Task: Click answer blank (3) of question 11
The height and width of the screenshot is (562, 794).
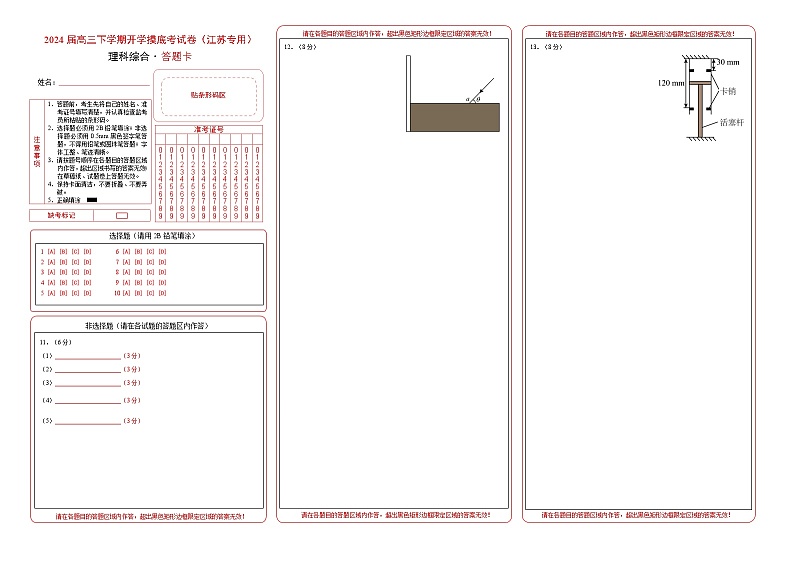Action: pos(88,384)
